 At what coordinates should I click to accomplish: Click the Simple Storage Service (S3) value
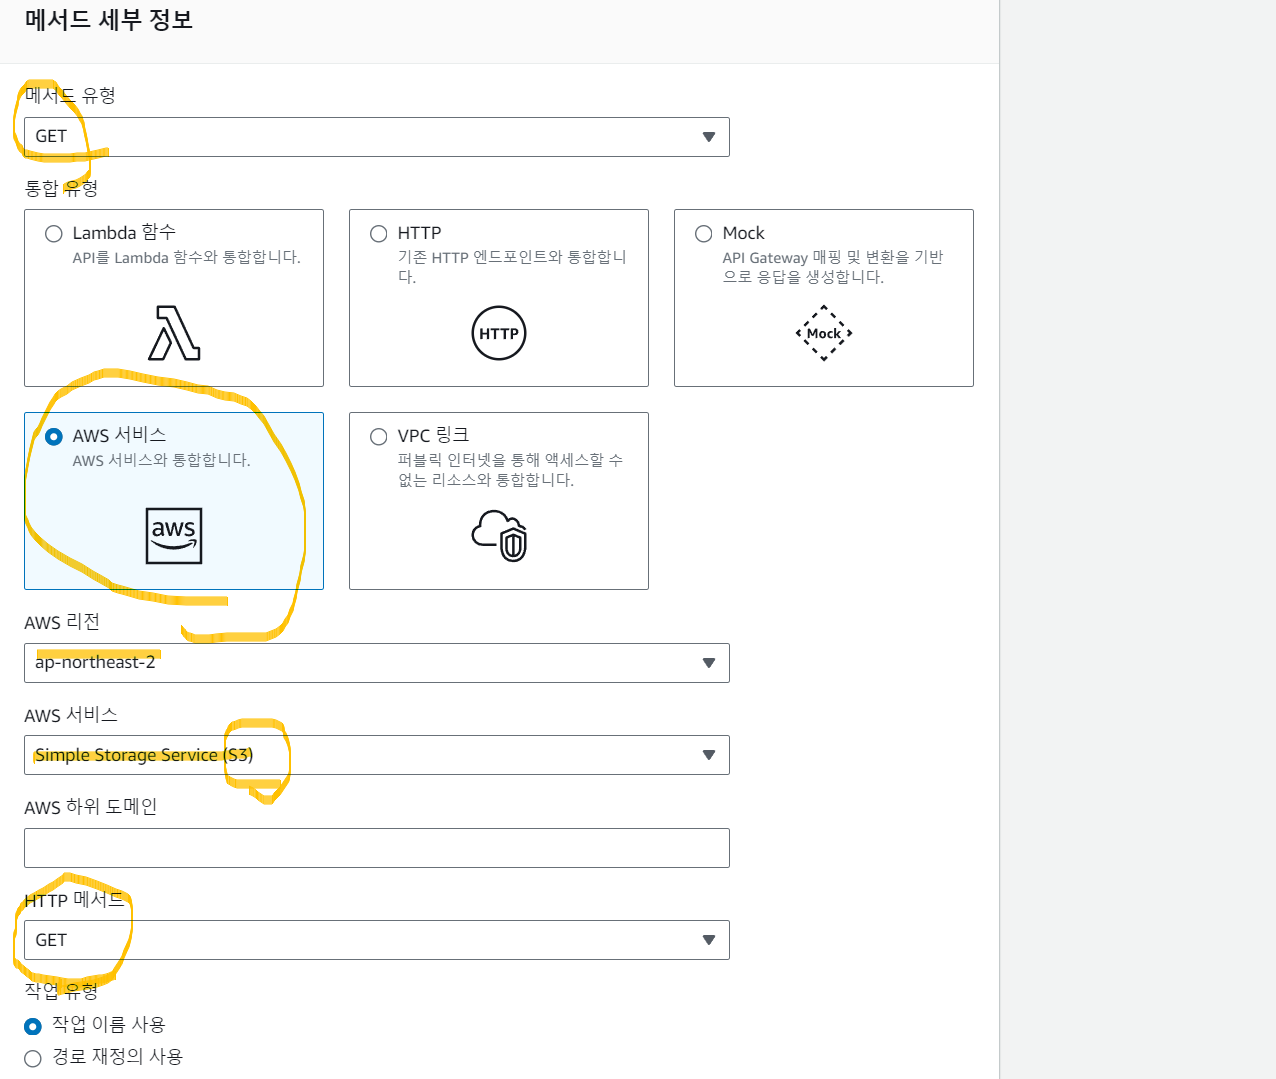pyautogui.click(x=144, y=755)
